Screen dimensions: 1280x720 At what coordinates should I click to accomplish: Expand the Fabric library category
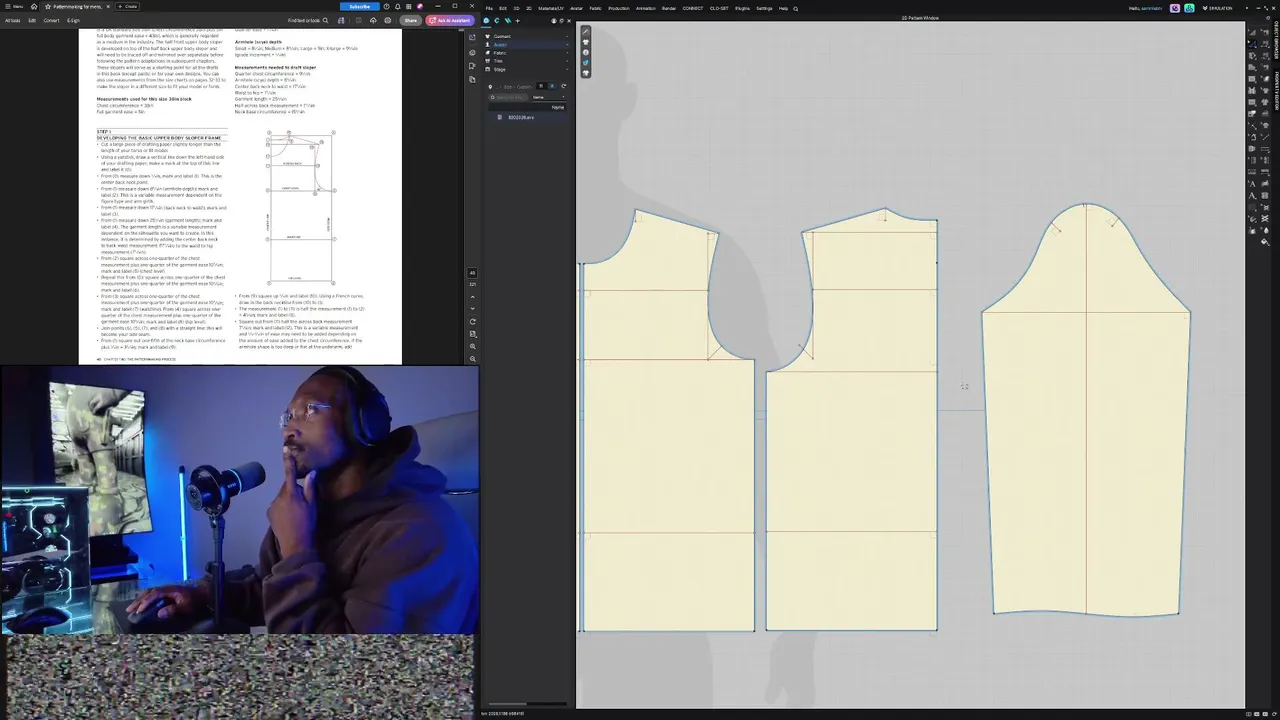526,53
